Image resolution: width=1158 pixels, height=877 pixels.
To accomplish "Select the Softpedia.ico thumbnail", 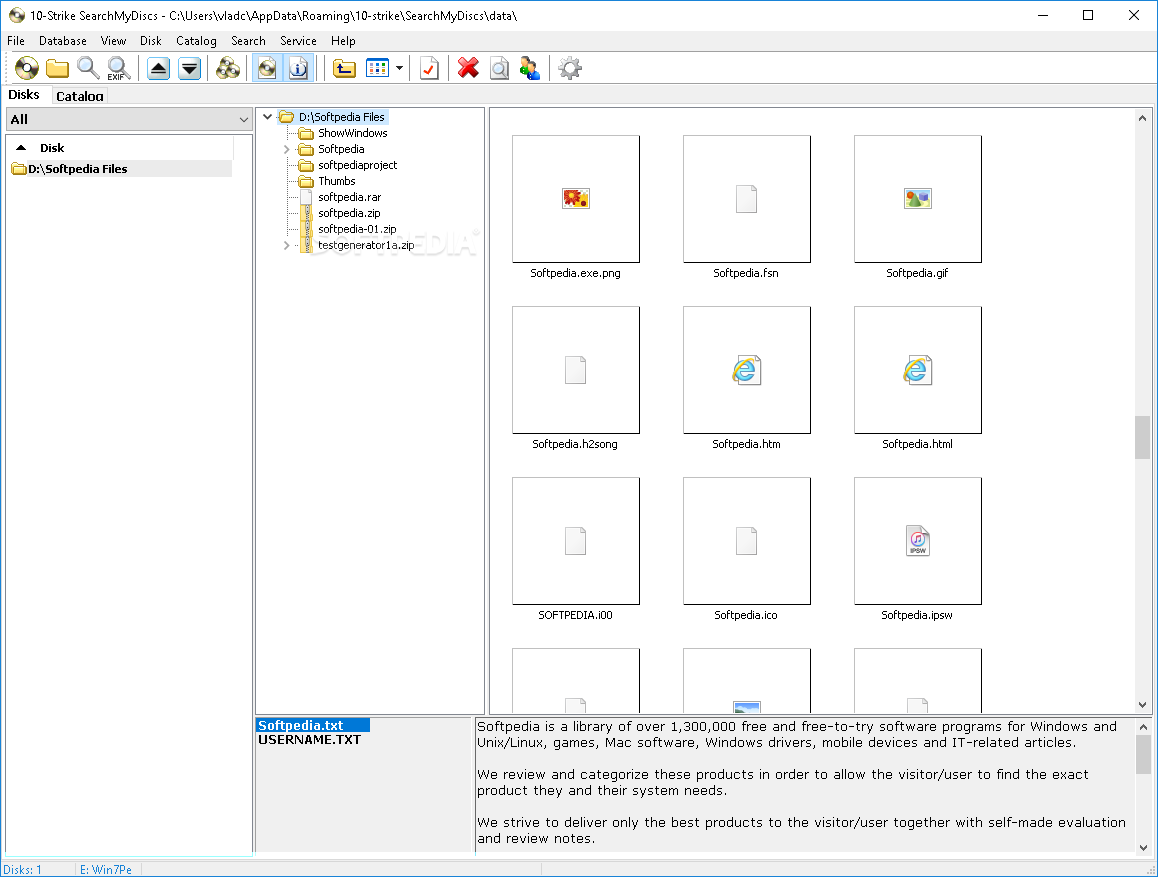I will coord(747,541).
